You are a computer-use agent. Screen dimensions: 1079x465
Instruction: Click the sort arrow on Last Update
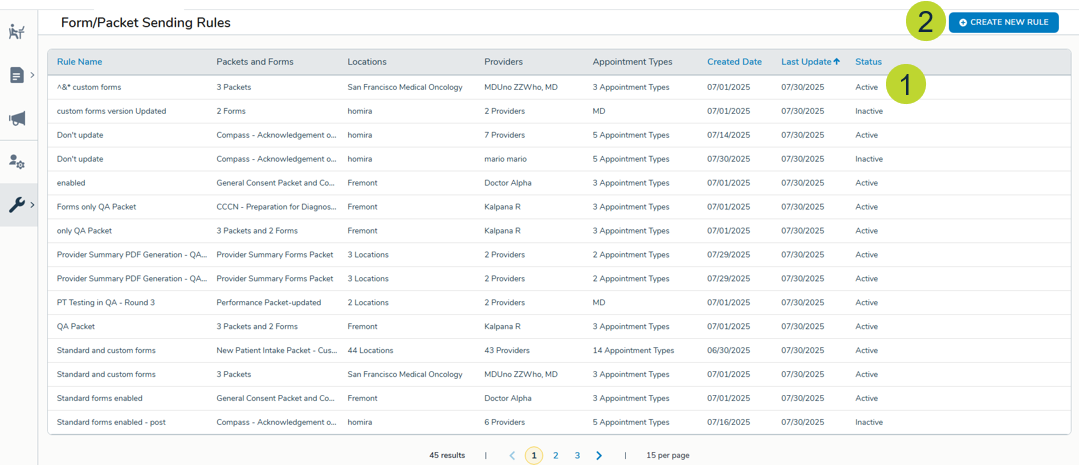[x=837, y=62]
